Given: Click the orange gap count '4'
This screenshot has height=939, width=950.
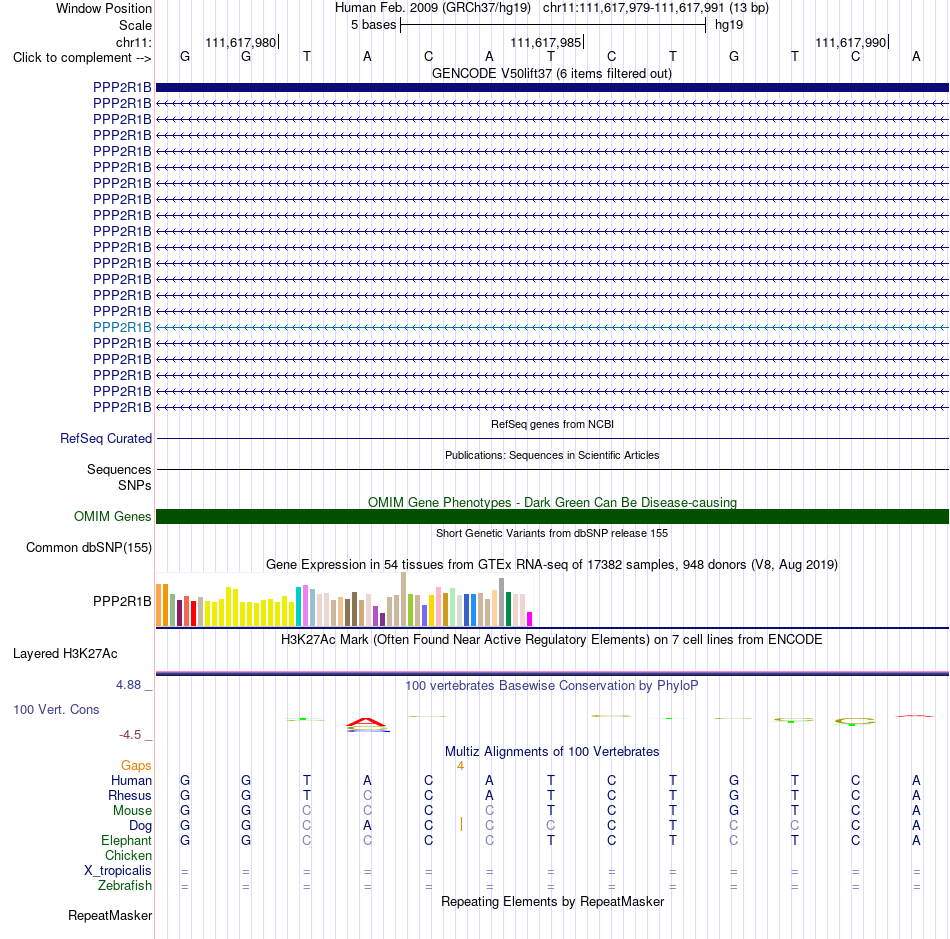Looking at the screenshot, I should (x=460, y=766).
